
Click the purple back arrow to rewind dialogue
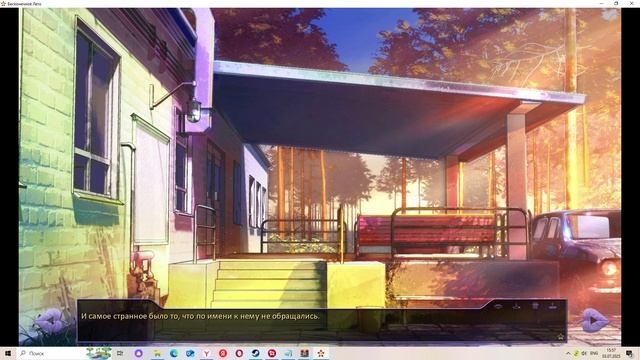click(x=49, y=320)
